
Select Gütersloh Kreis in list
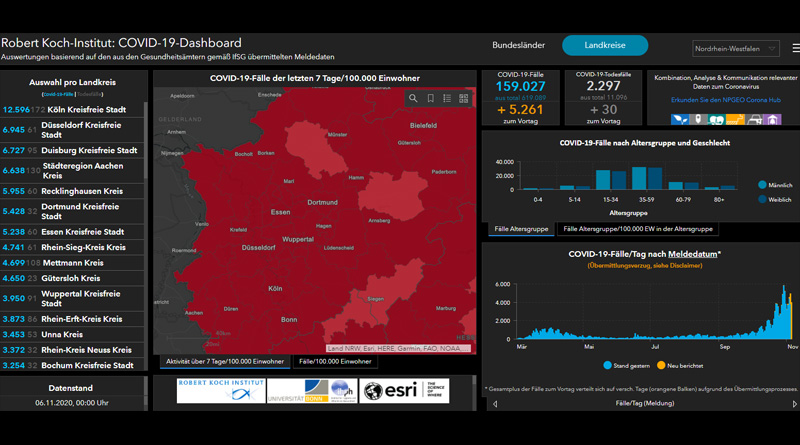click(x=72, y=278)
